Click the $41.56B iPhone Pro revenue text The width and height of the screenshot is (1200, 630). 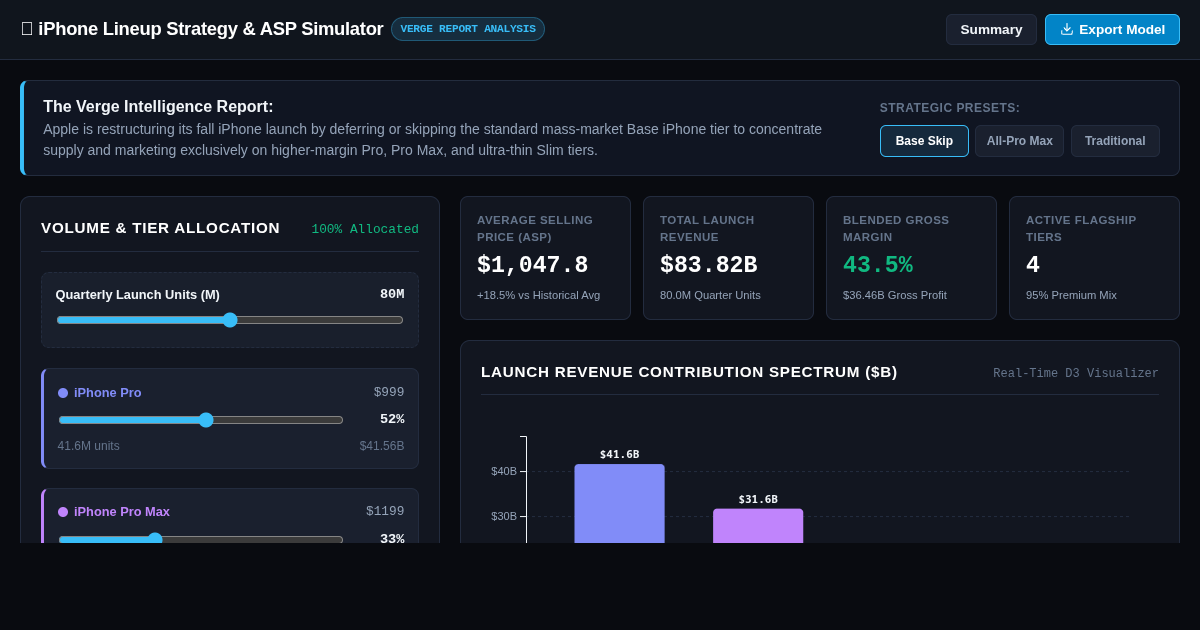382,446
